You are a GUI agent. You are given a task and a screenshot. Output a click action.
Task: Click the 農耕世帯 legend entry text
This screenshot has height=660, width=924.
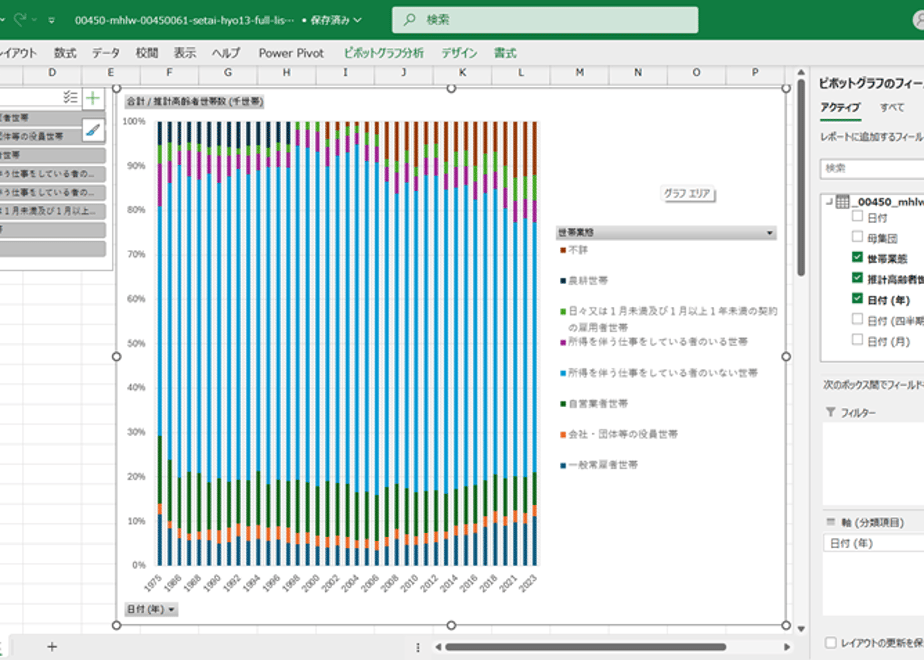[588, 281]
